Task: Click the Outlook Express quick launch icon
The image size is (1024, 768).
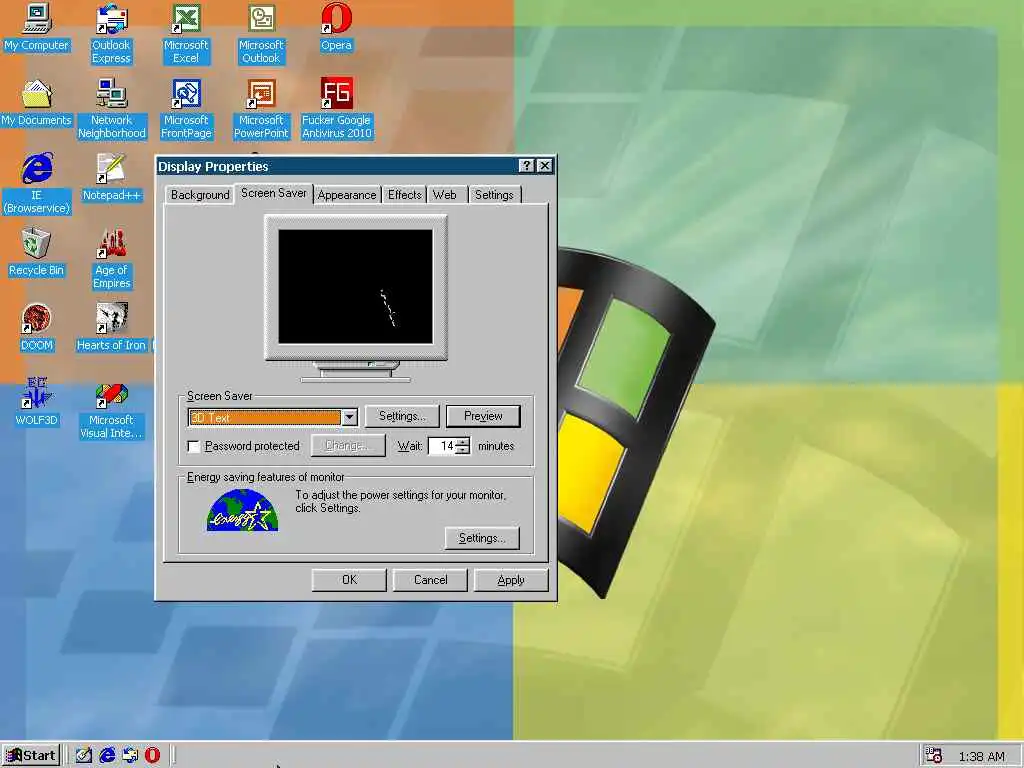Action: [130, 756]
